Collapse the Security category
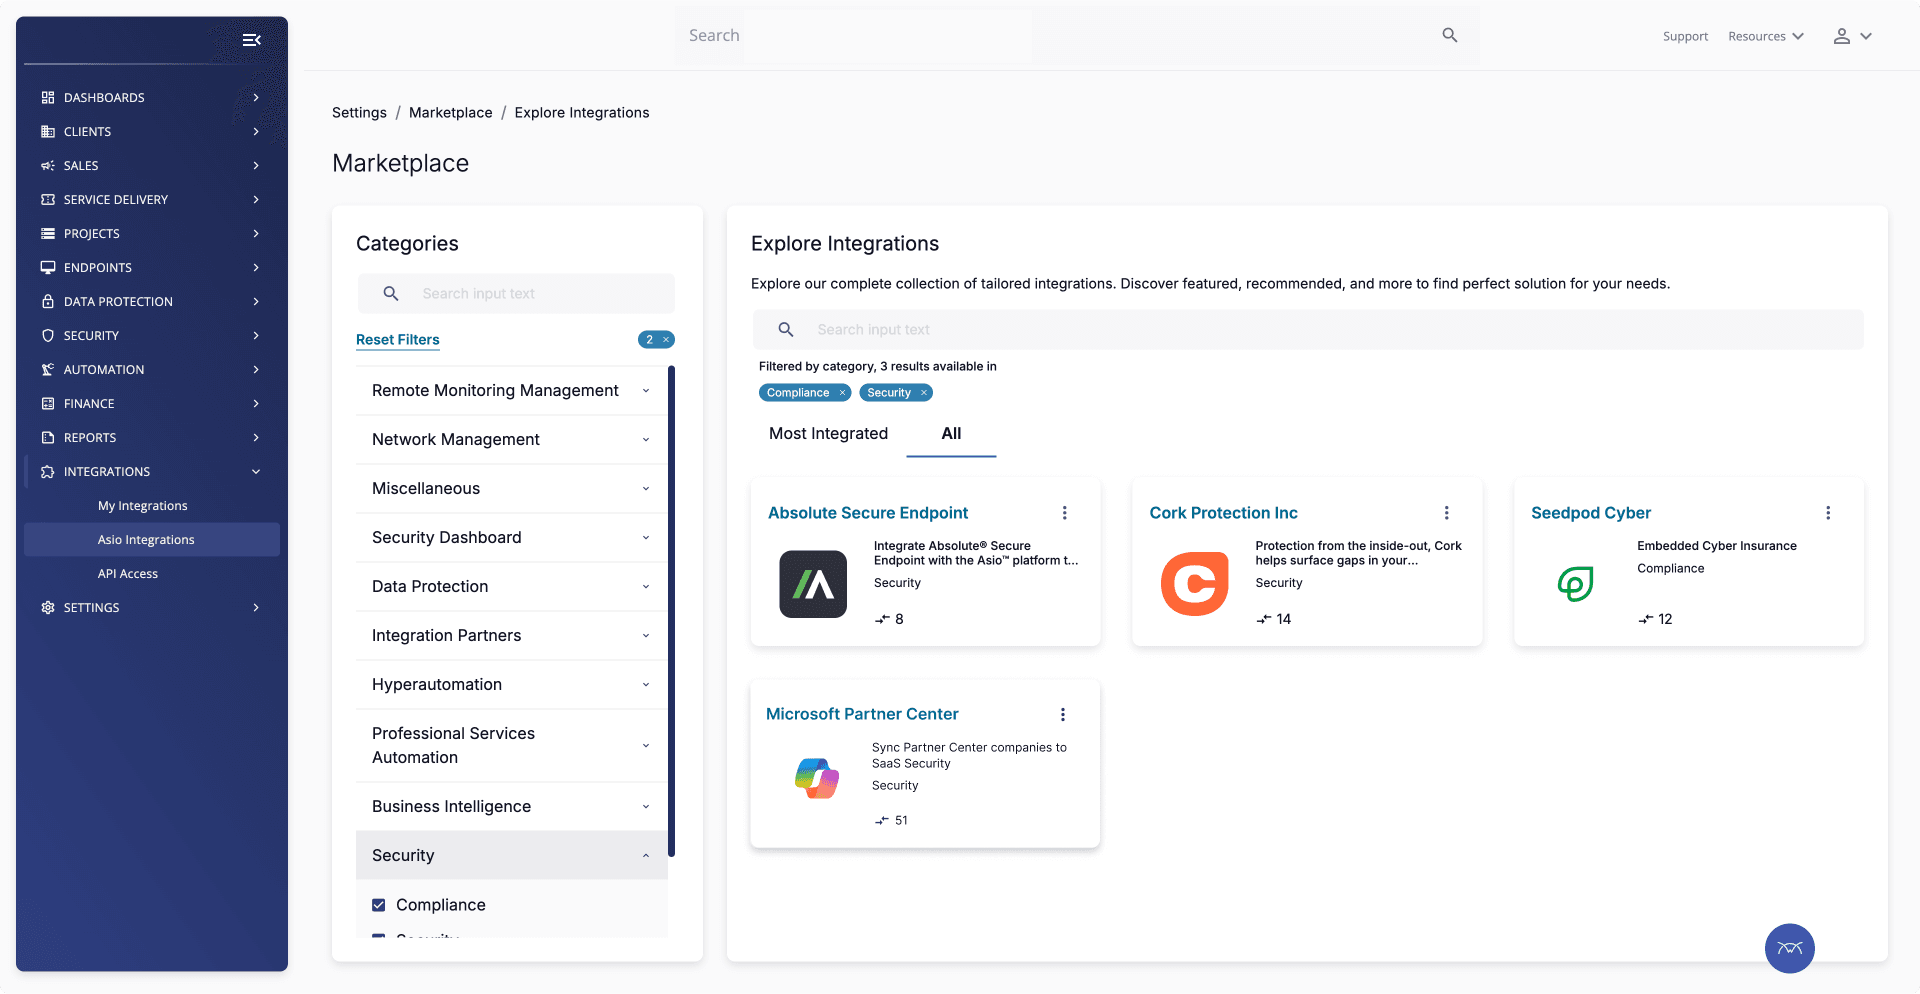 coord(646,856)
